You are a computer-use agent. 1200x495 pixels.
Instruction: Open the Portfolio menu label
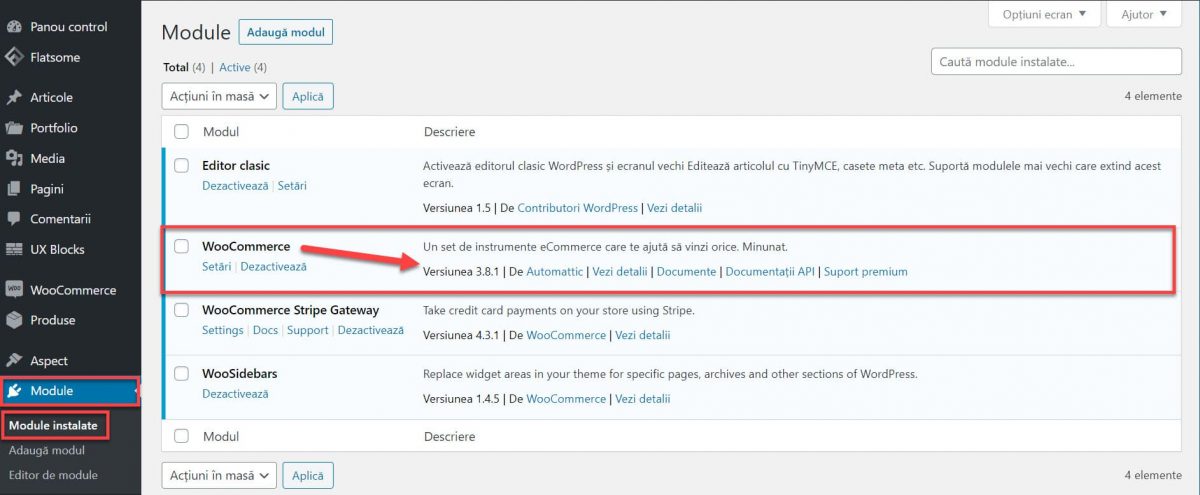[54, 128]
